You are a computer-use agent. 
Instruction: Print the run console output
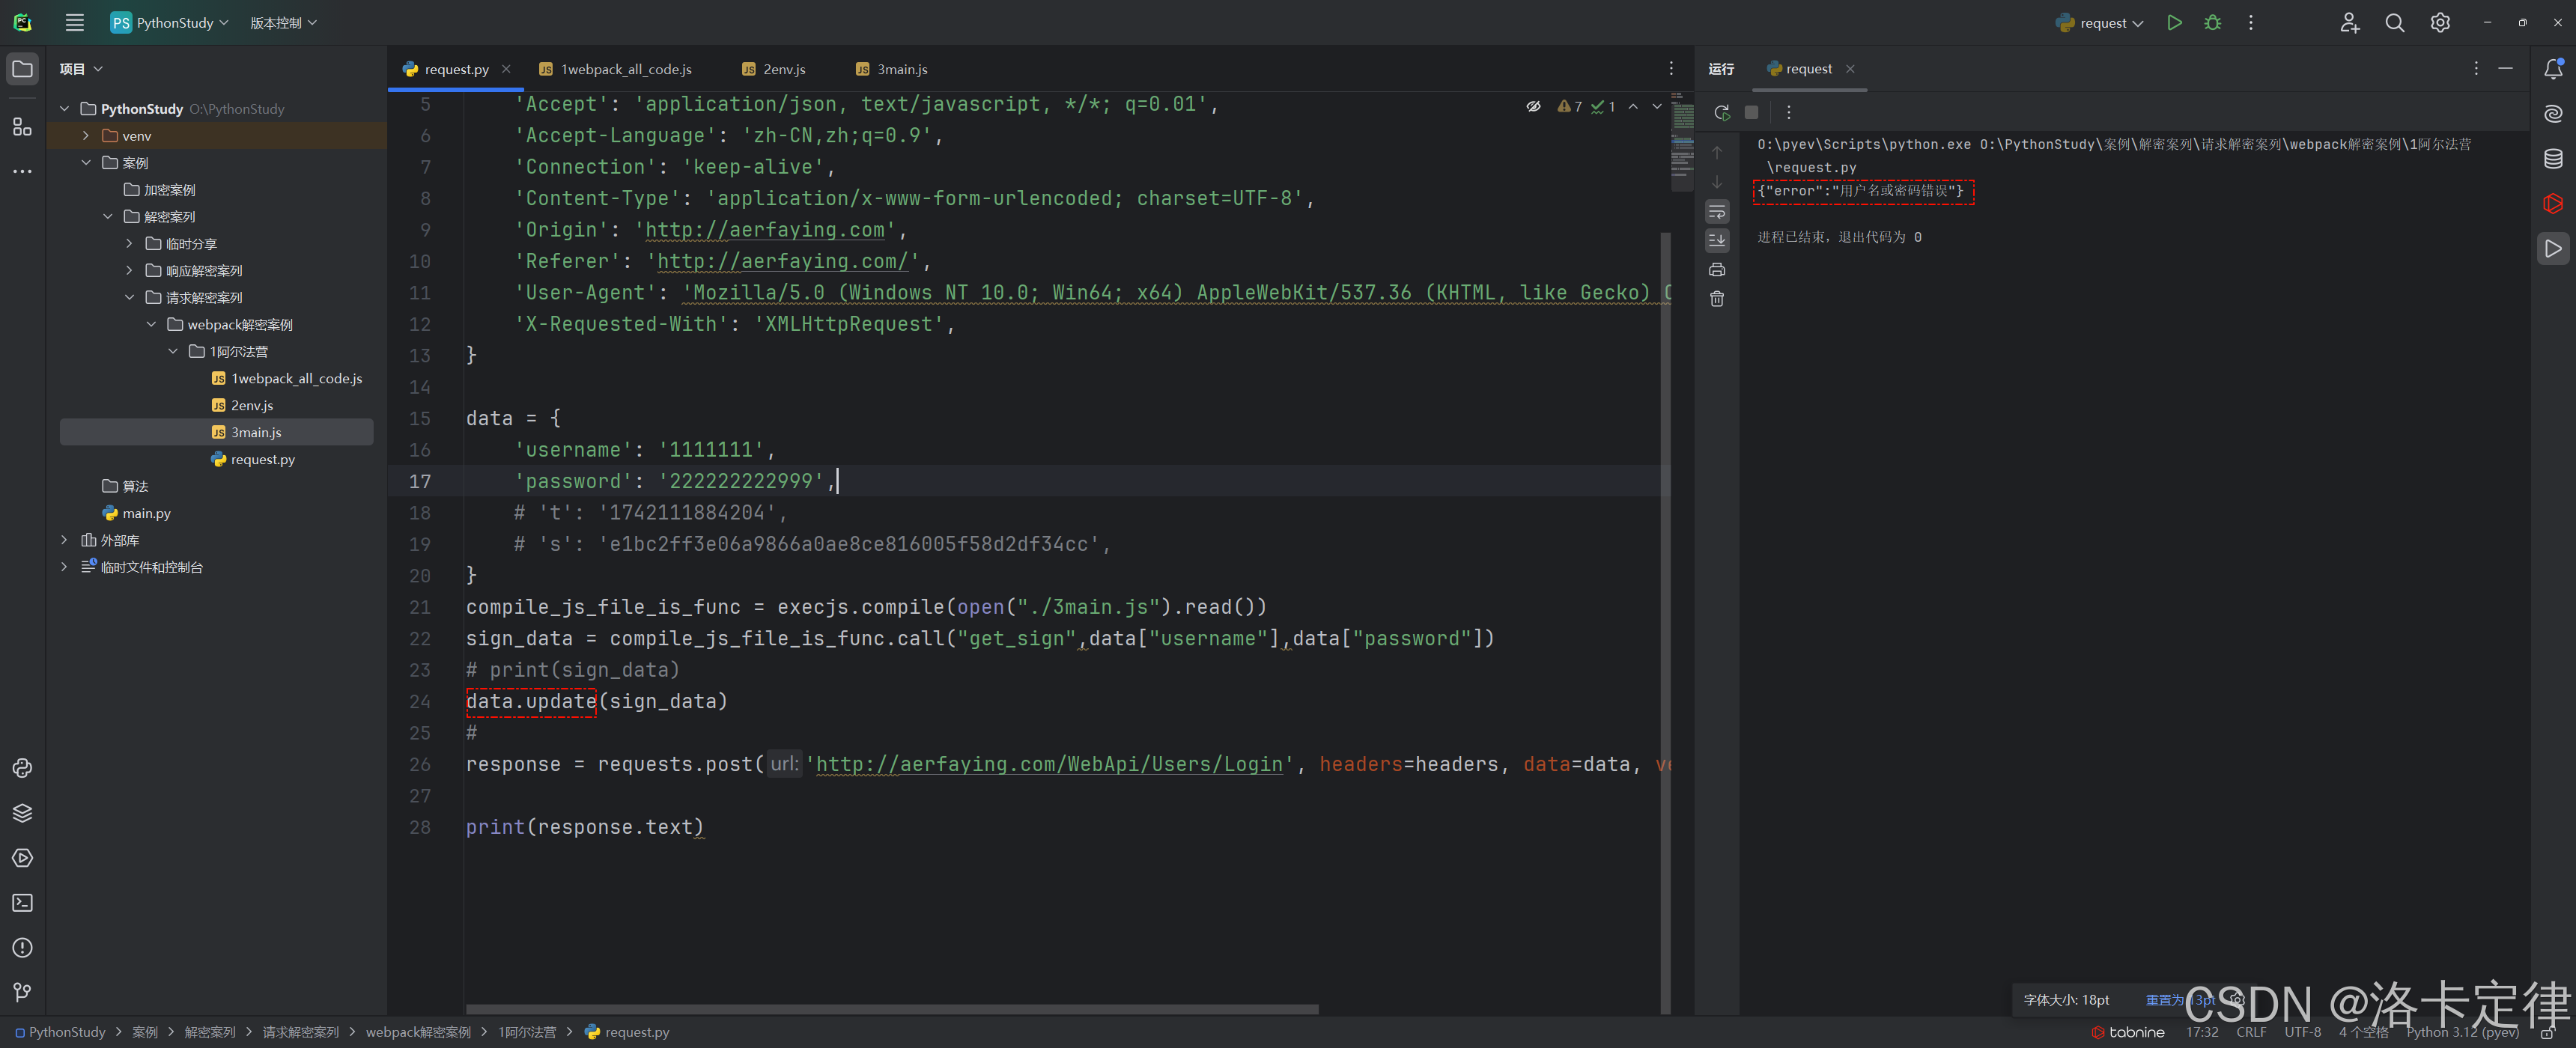point(1717,269)
